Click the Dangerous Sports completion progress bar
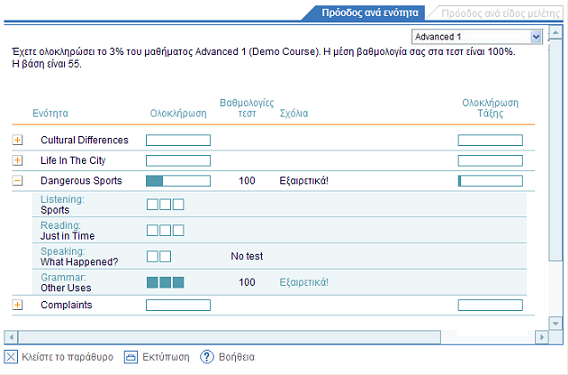 click(x=178, y=181)
